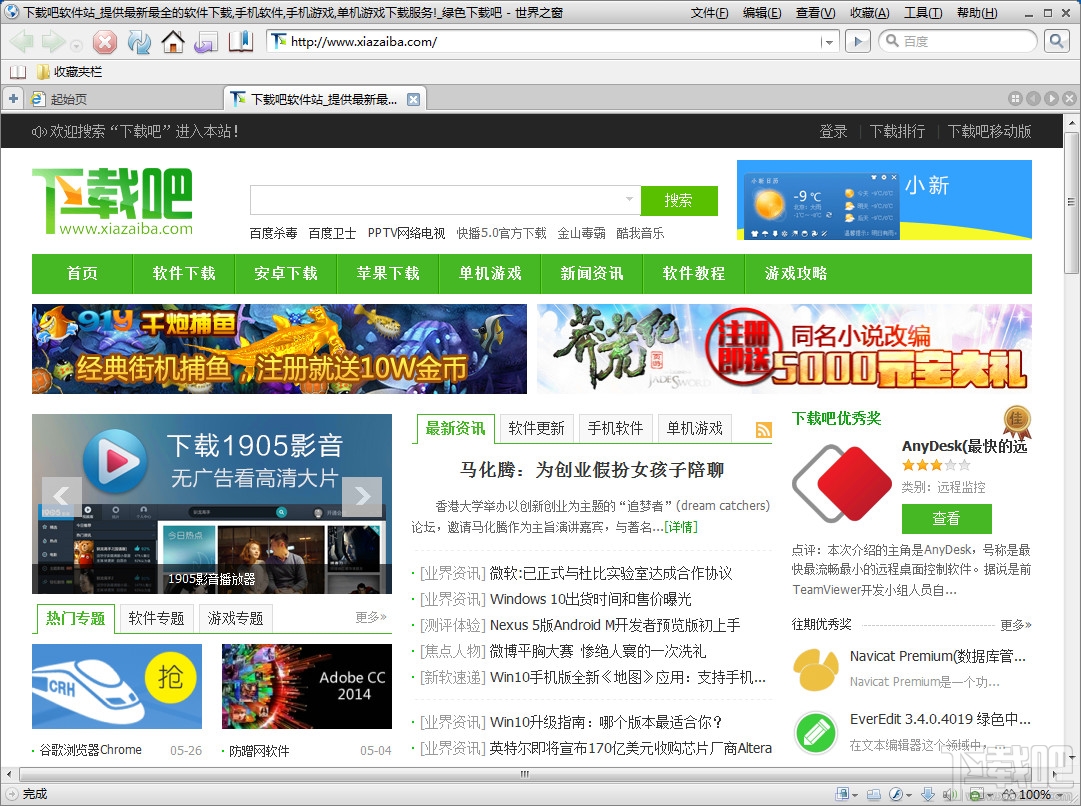
Task: Click the horizontal scrollbar thumb
Action: coord(525,774)
